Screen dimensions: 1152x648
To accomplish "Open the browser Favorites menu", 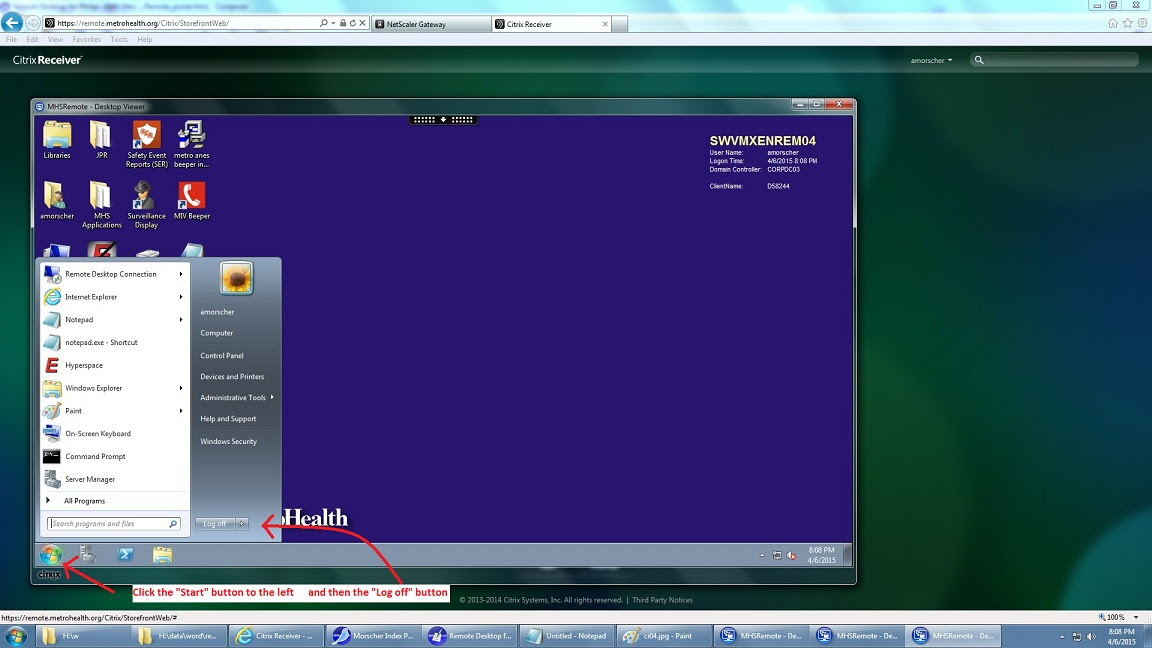I will [x=86, y=40].
